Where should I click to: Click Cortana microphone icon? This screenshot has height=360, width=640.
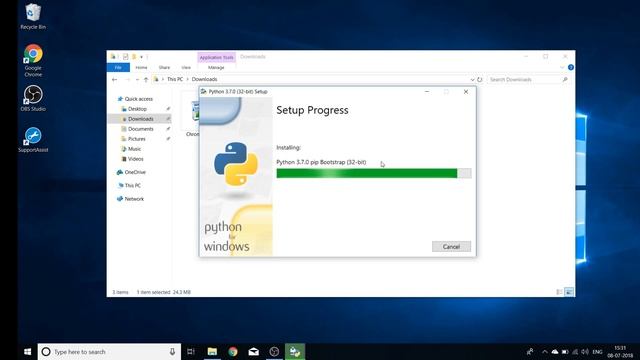click(172, 351)
